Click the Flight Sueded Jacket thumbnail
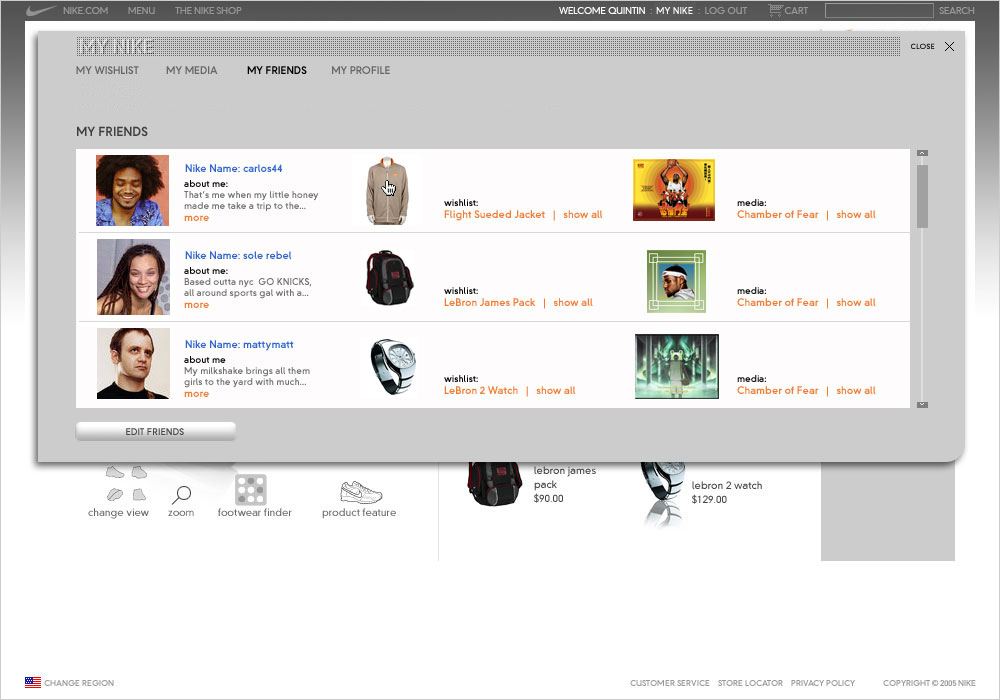This screenshot has height=700, width=1000. pos(385,190)
